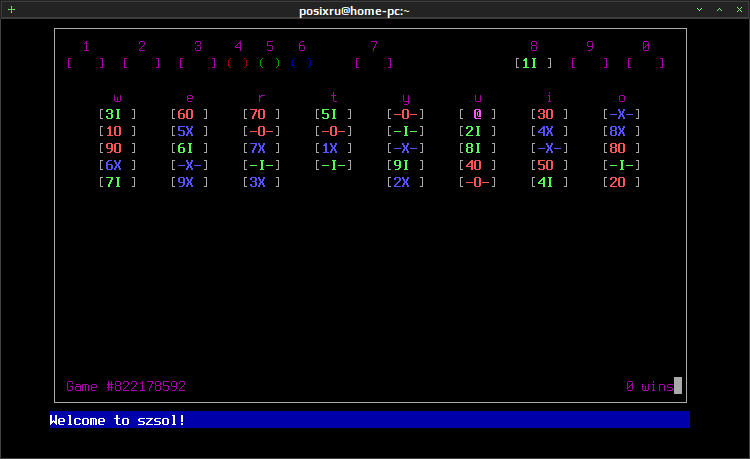Pick the red 30 card
The width and height of the screenshot is (750, 459).
pos(549,114)
